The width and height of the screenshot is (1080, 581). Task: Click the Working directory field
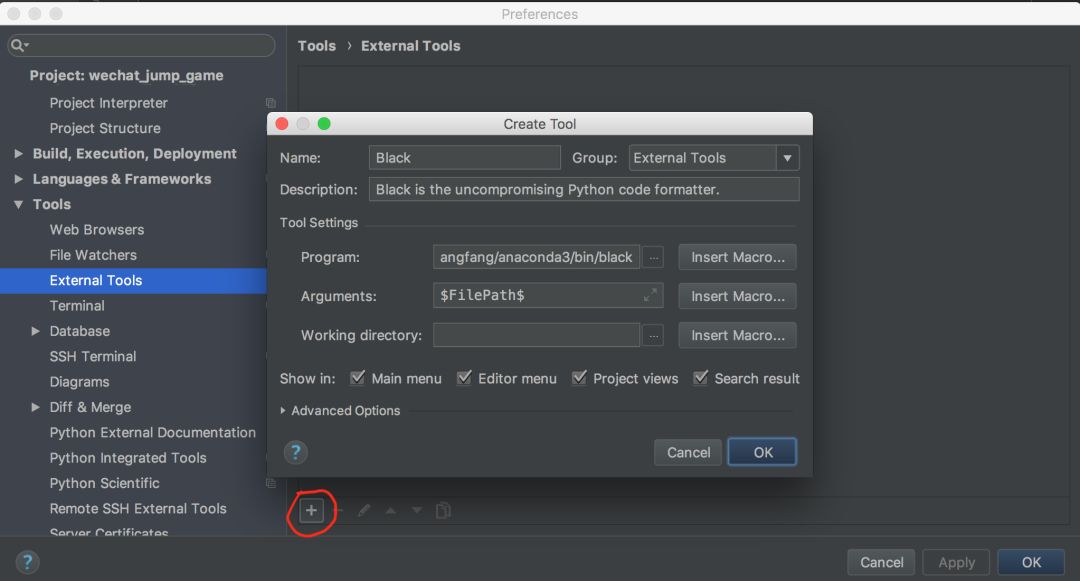click(537, 336)
